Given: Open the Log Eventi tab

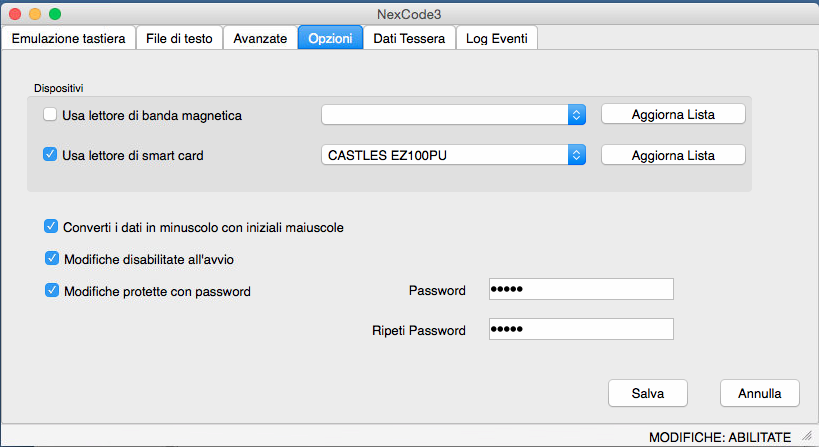Looking at the screenshot, I should point(498,38).
